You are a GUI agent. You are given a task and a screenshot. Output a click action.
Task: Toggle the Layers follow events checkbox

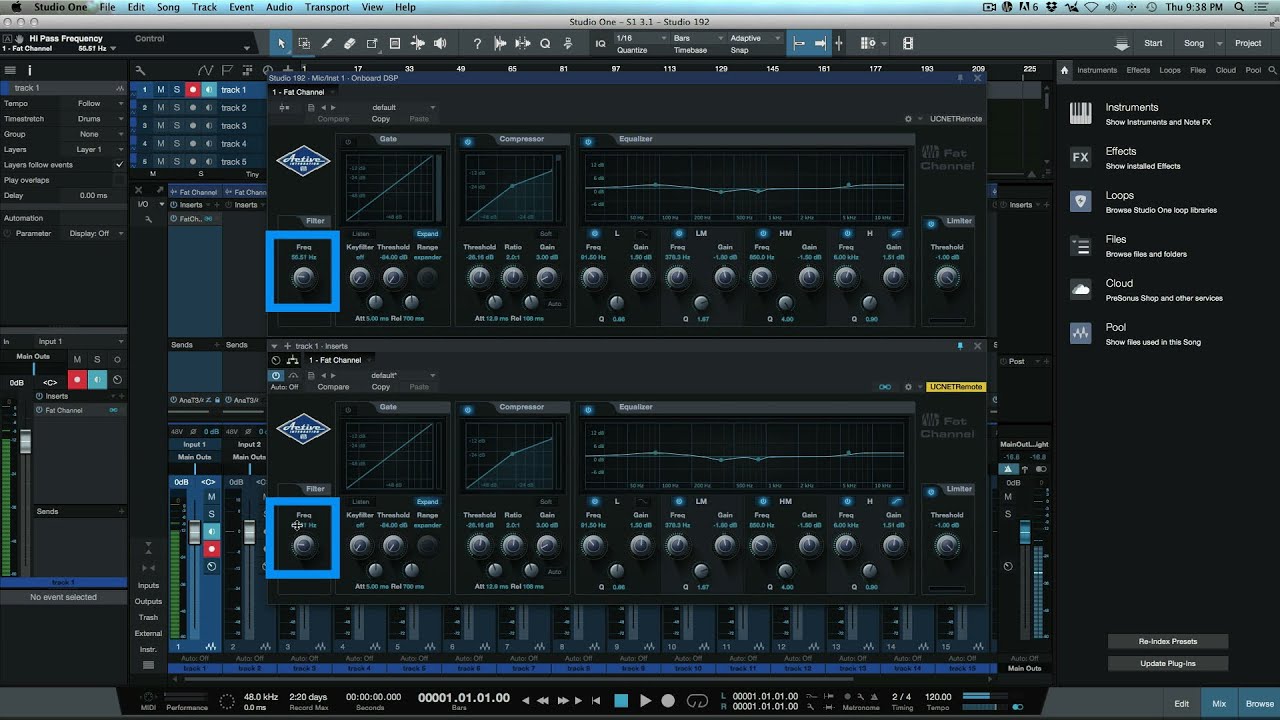120,165
